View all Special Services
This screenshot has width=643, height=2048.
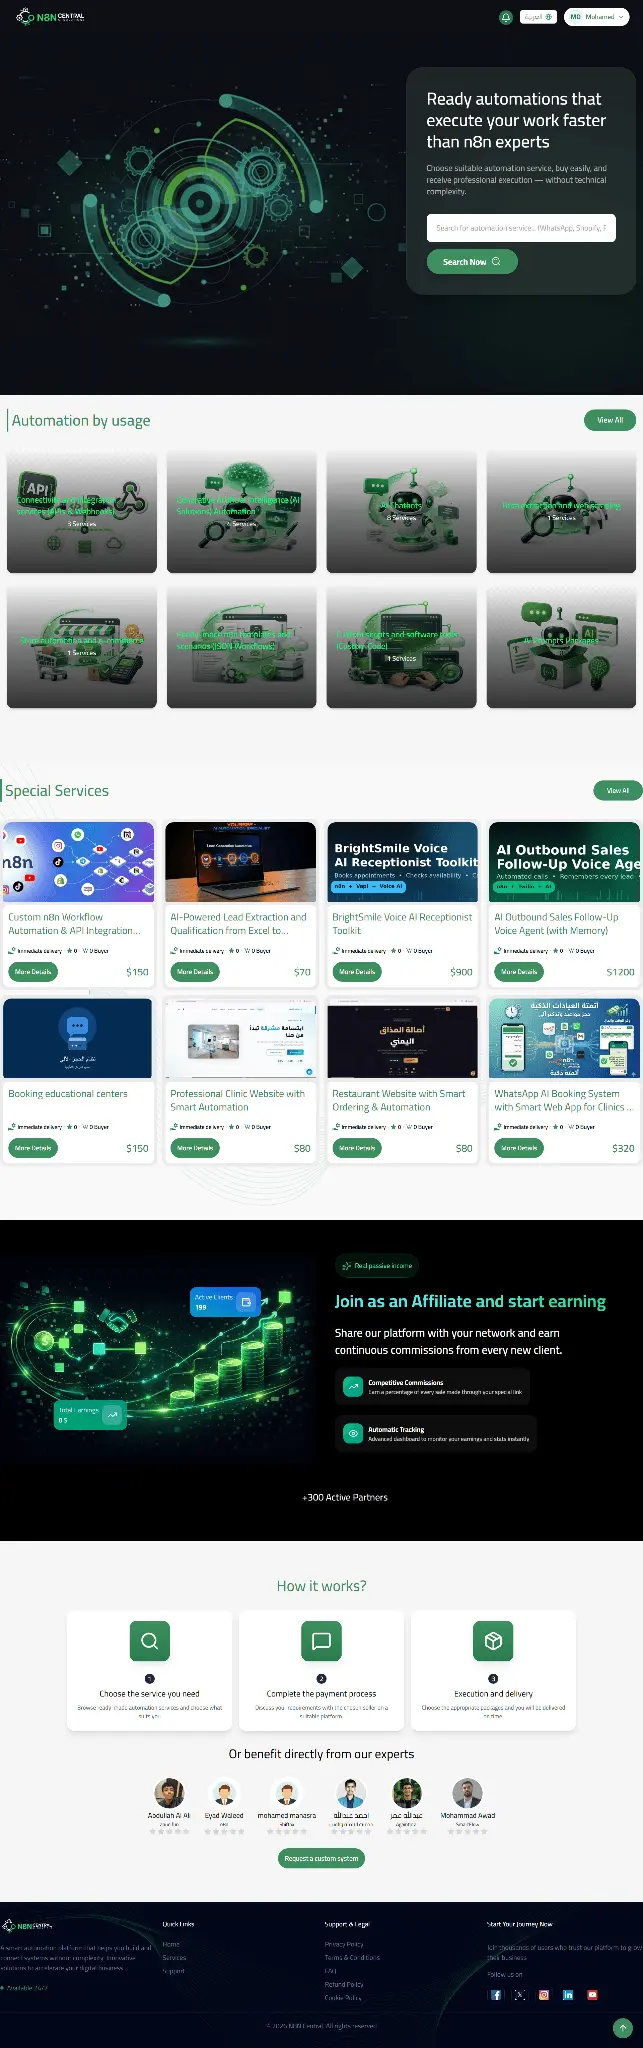click(x=617, y=790)
